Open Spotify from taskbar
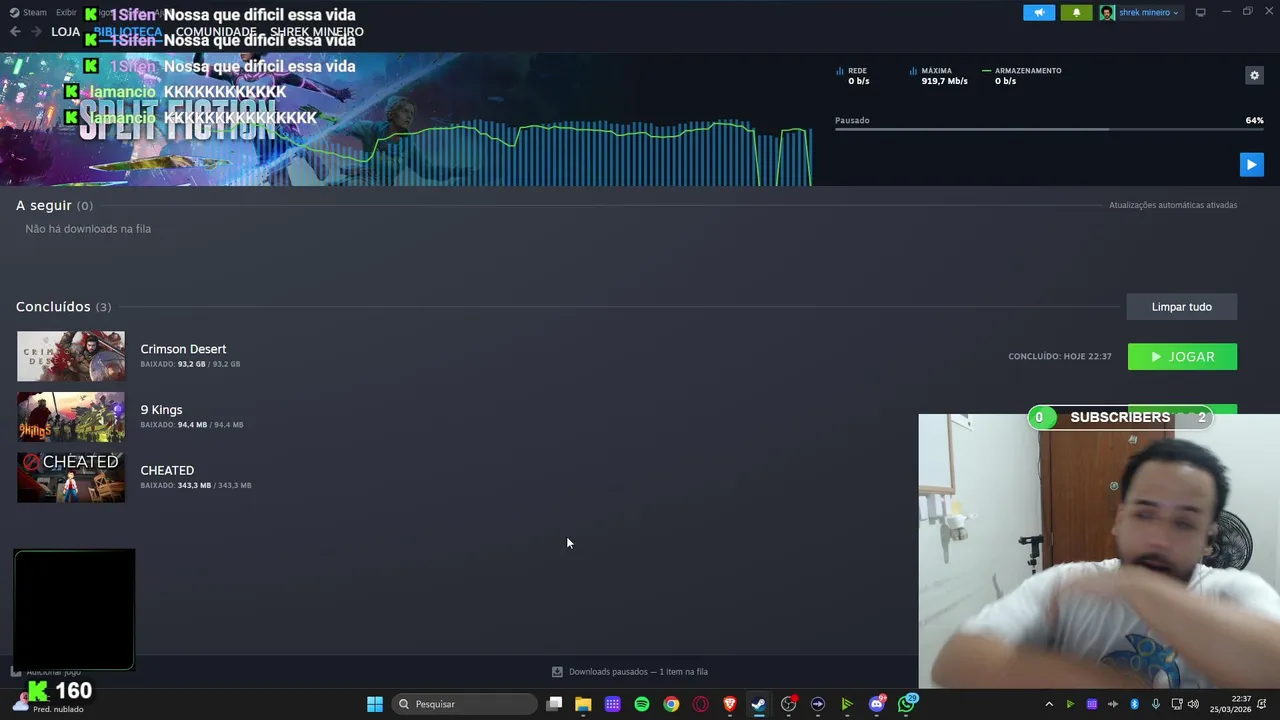 [x=642, y=704]
